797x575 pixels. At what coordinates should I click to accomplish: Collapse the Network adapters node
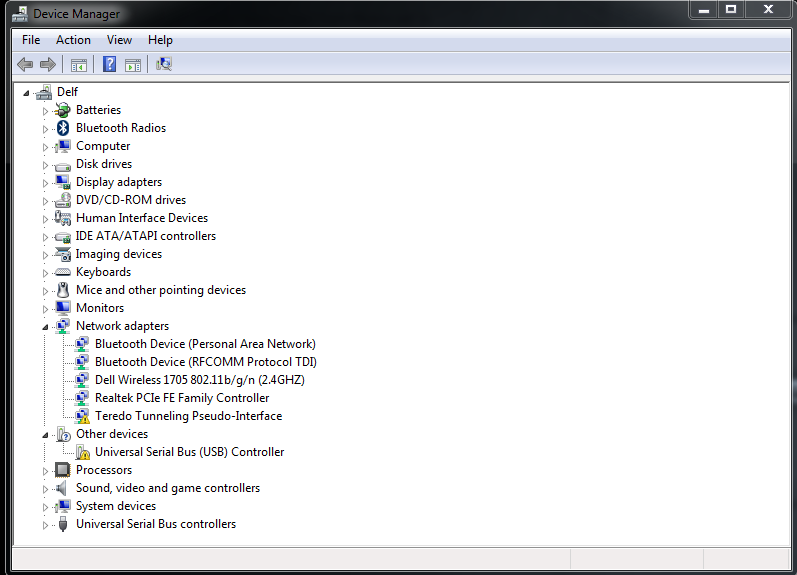tap(45, 327)
